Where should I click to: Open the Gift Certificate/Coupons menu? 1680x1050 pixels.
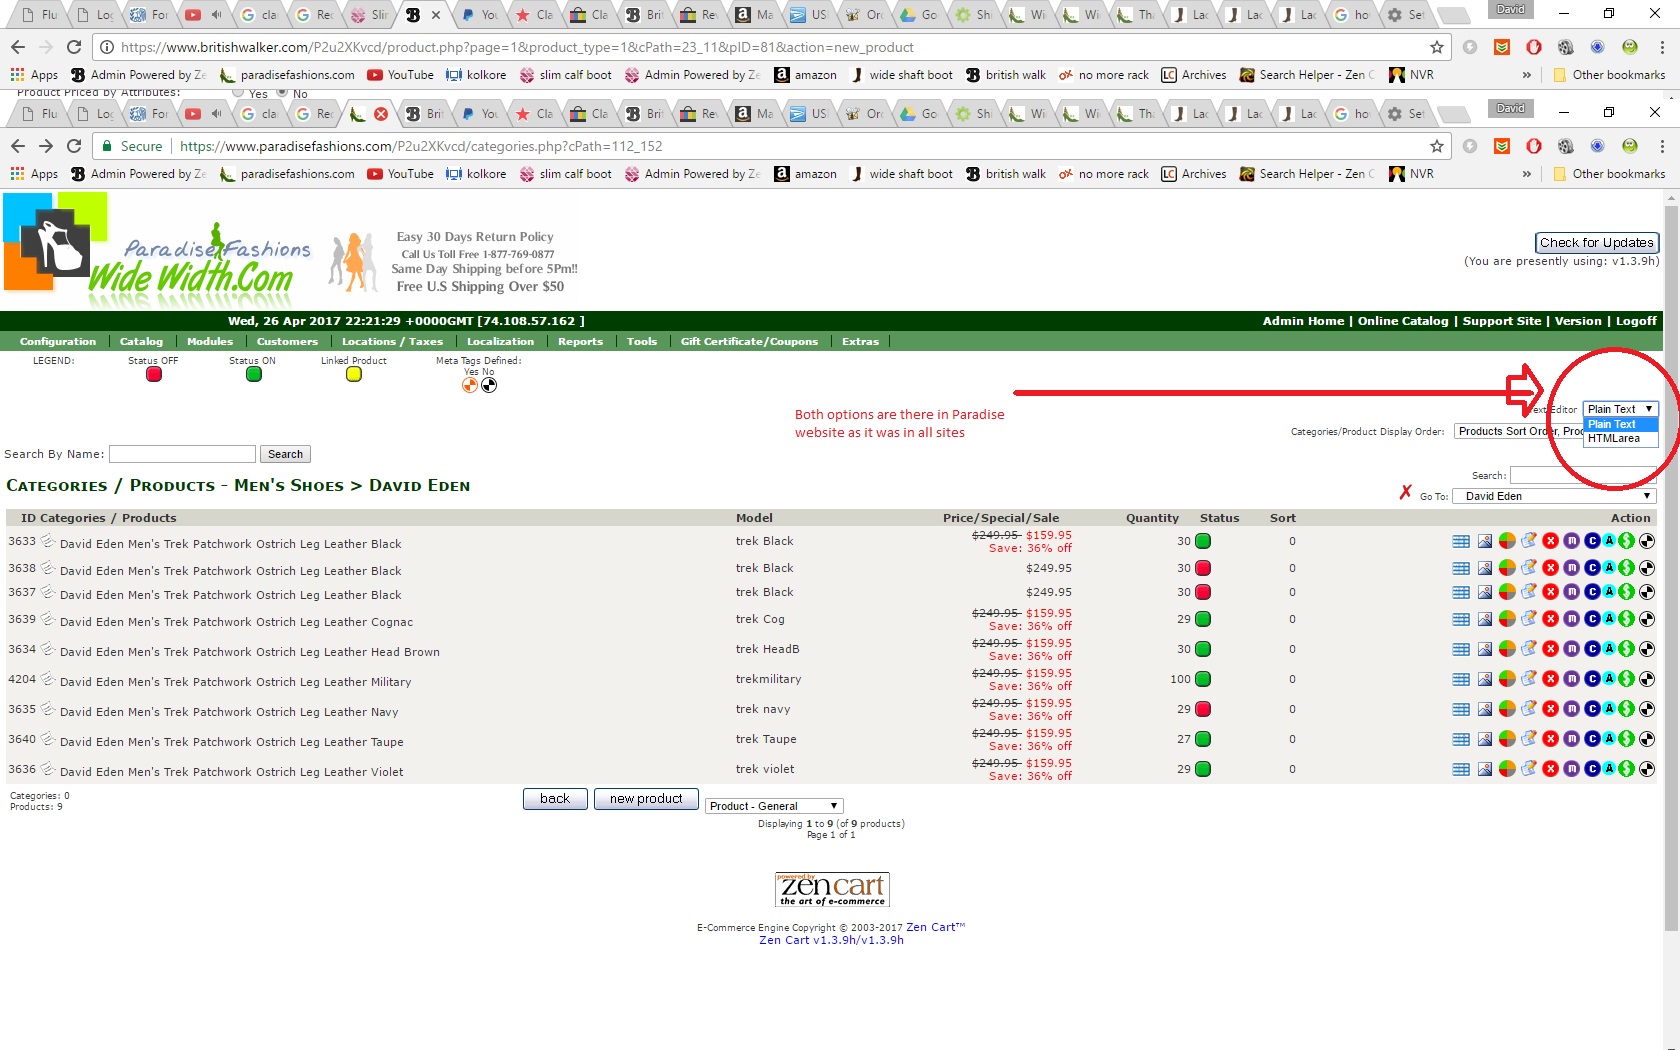click(x=749, y=341)
